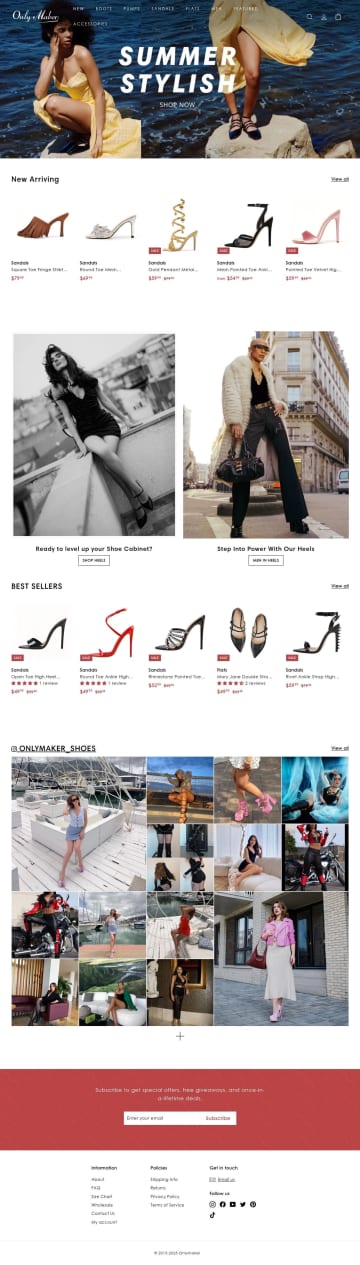360x1265 pixels.
Task: Focus the Enter your email field
Action: pos(161,1118)
